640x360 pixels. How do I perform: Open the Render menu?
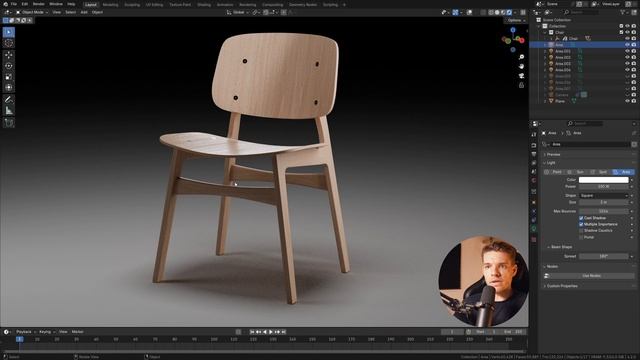point(38,4)
